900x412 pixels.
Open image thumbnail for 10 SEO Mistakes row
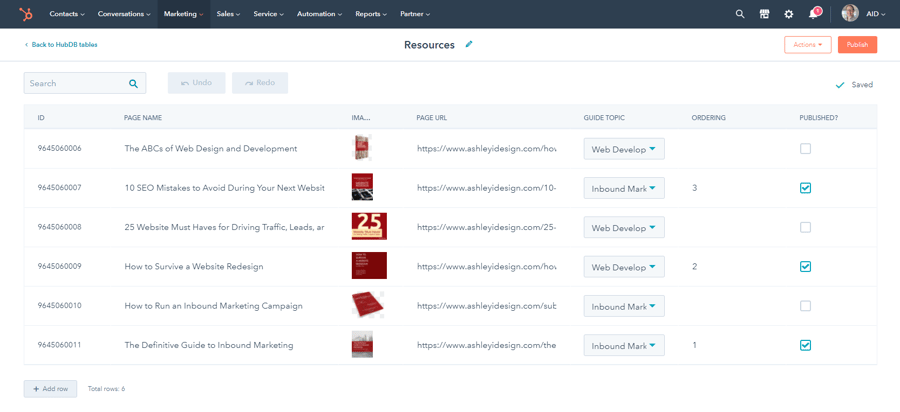pyautogui.click(x=362, y=187)
